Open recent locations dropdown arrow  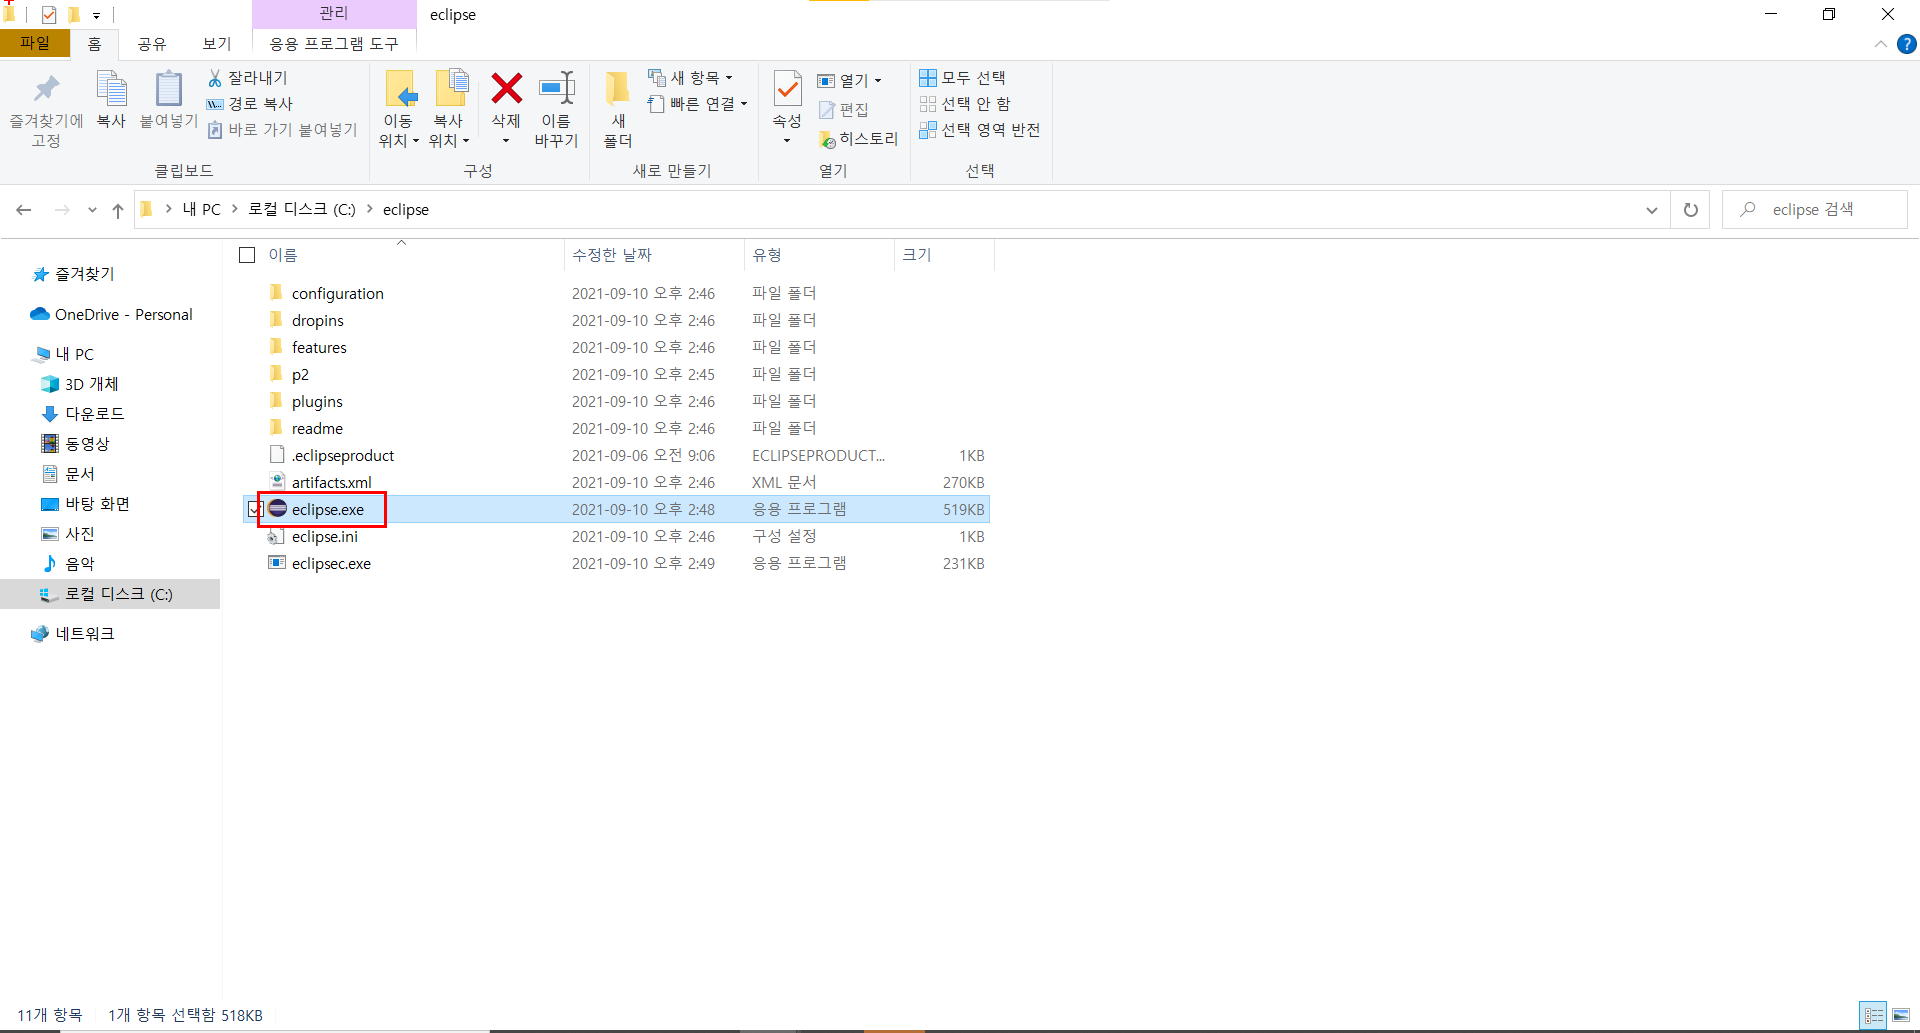pyautogui.click(x=92, y=210)
